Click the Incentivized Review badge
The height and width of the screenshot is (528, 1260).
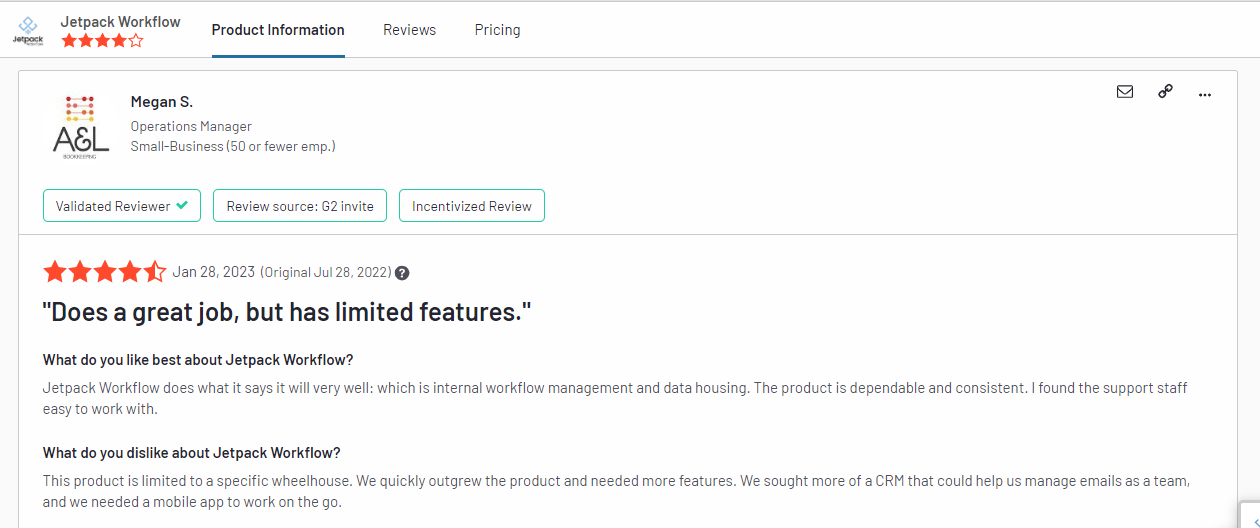click(472, 206)
